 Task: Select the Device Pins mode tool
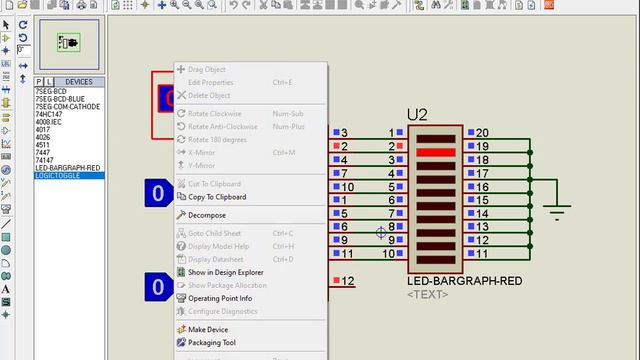pos(6,131)
